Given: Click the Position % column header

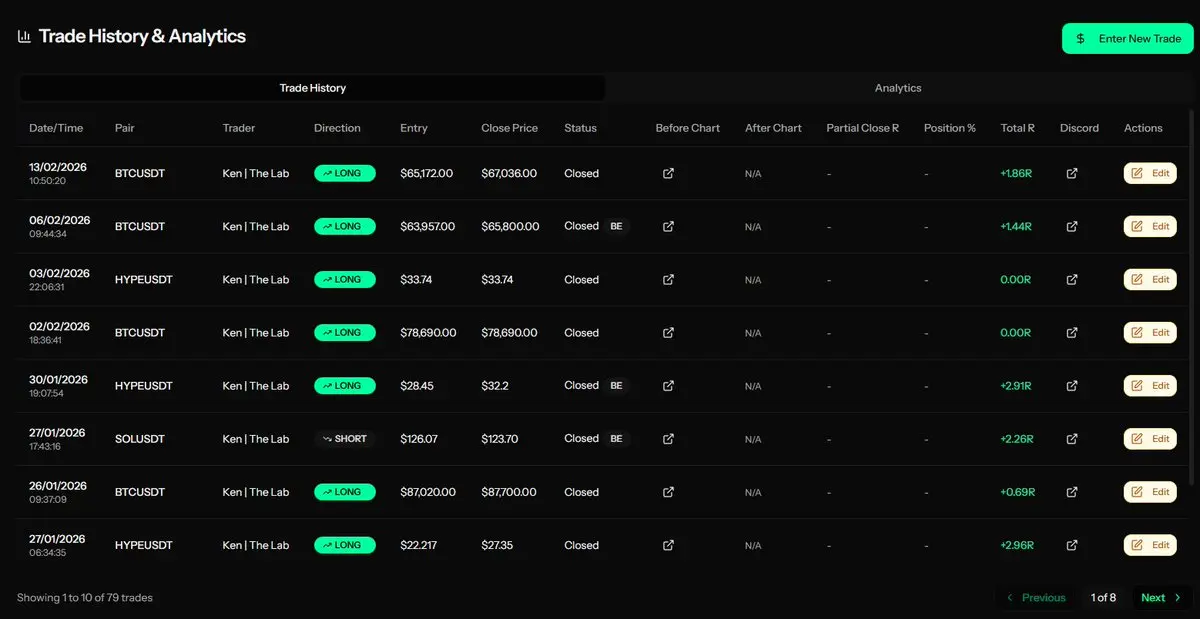Looking at the screenshot, I should 950,128.
